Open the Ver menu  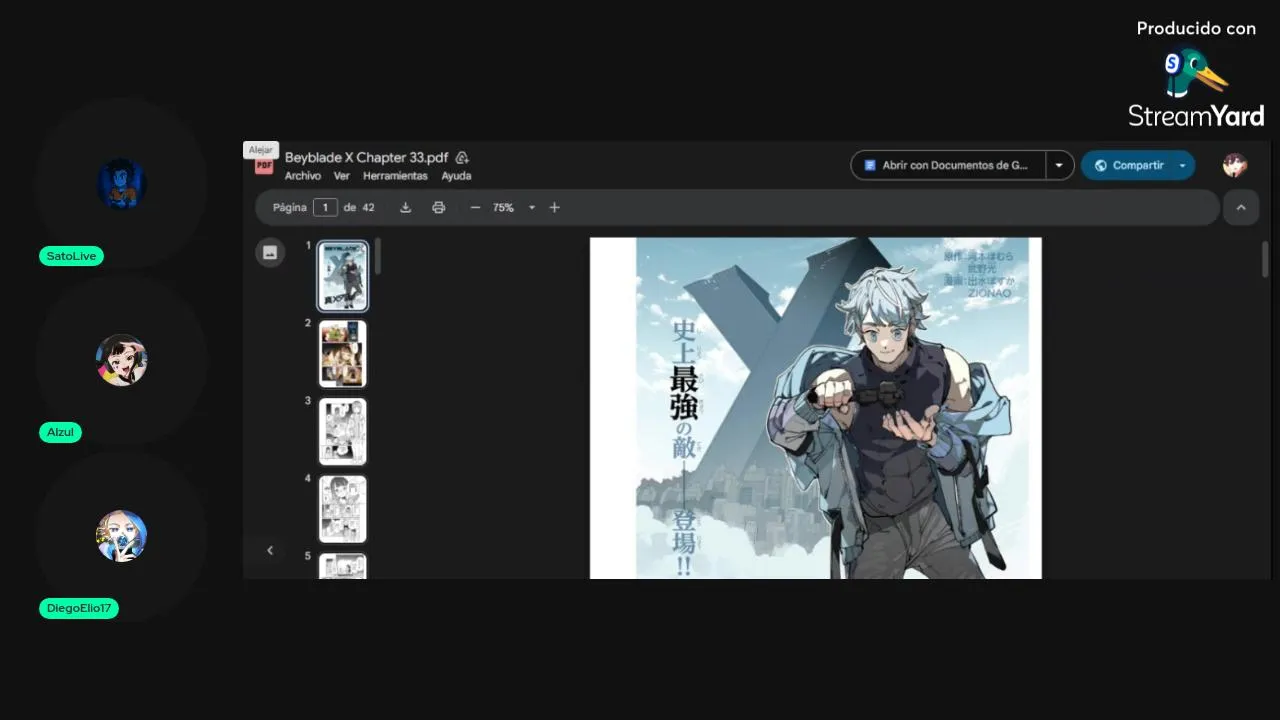tap(342, 176)
